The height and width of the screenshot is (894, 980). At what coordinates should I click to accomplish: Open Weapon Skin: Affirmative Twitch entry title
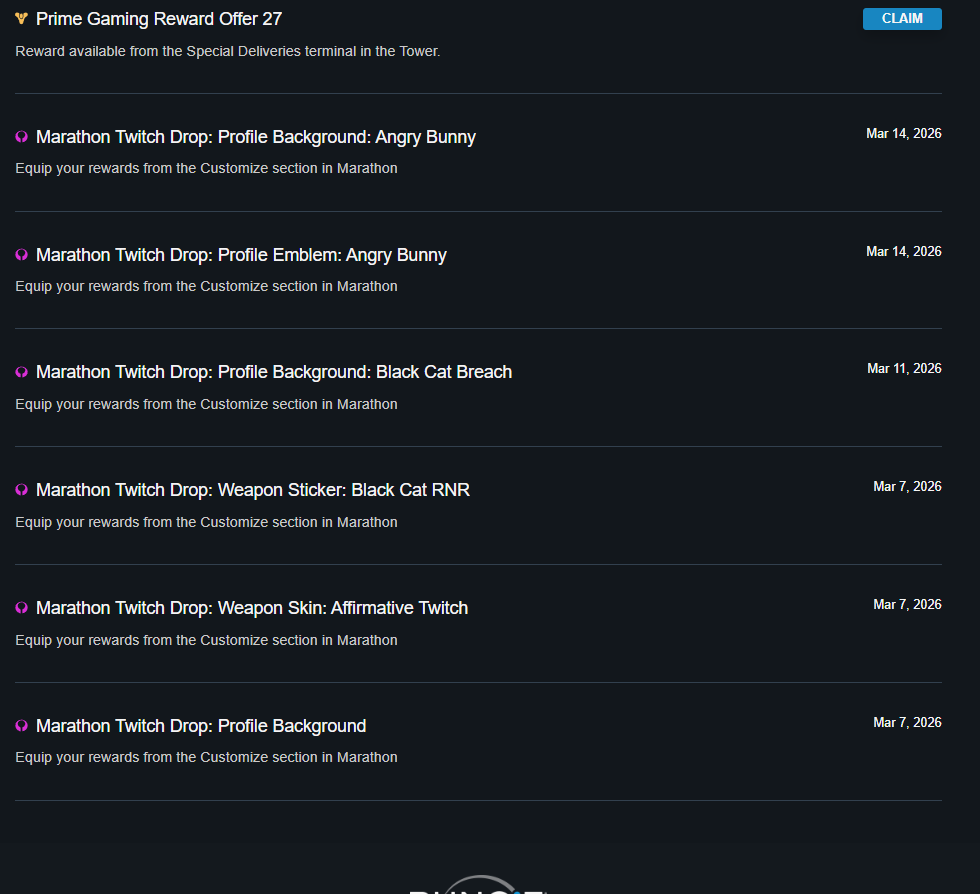pos(251,608)
